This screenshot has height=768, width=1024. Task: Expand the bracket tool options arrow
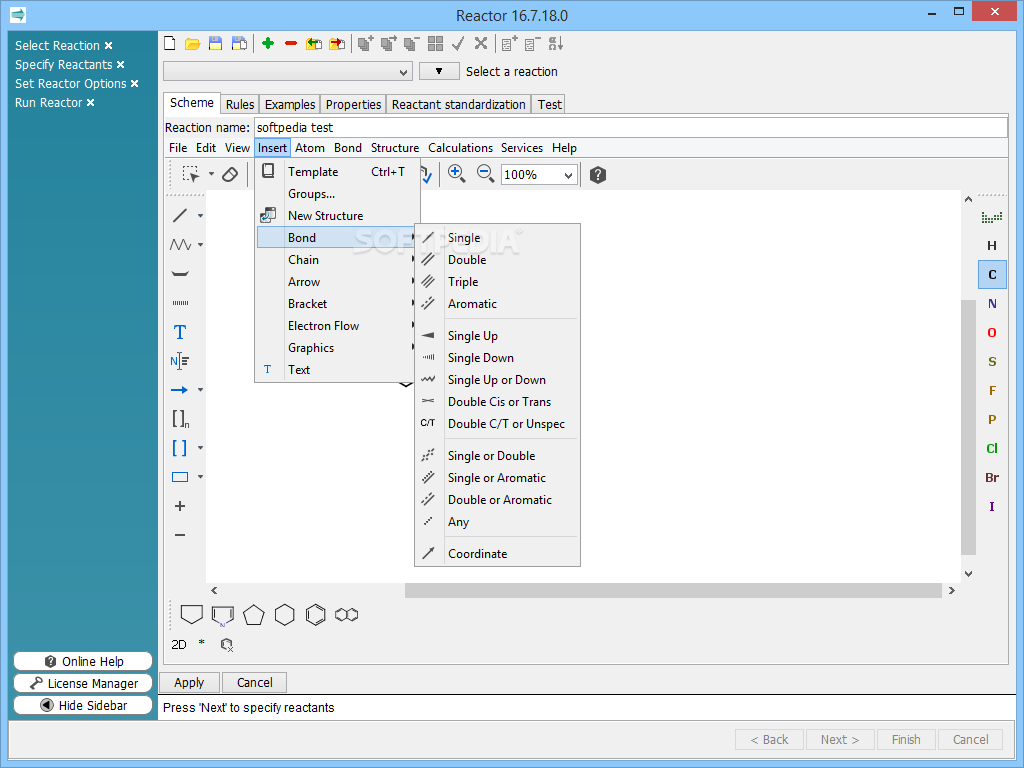tap(200, 448)
